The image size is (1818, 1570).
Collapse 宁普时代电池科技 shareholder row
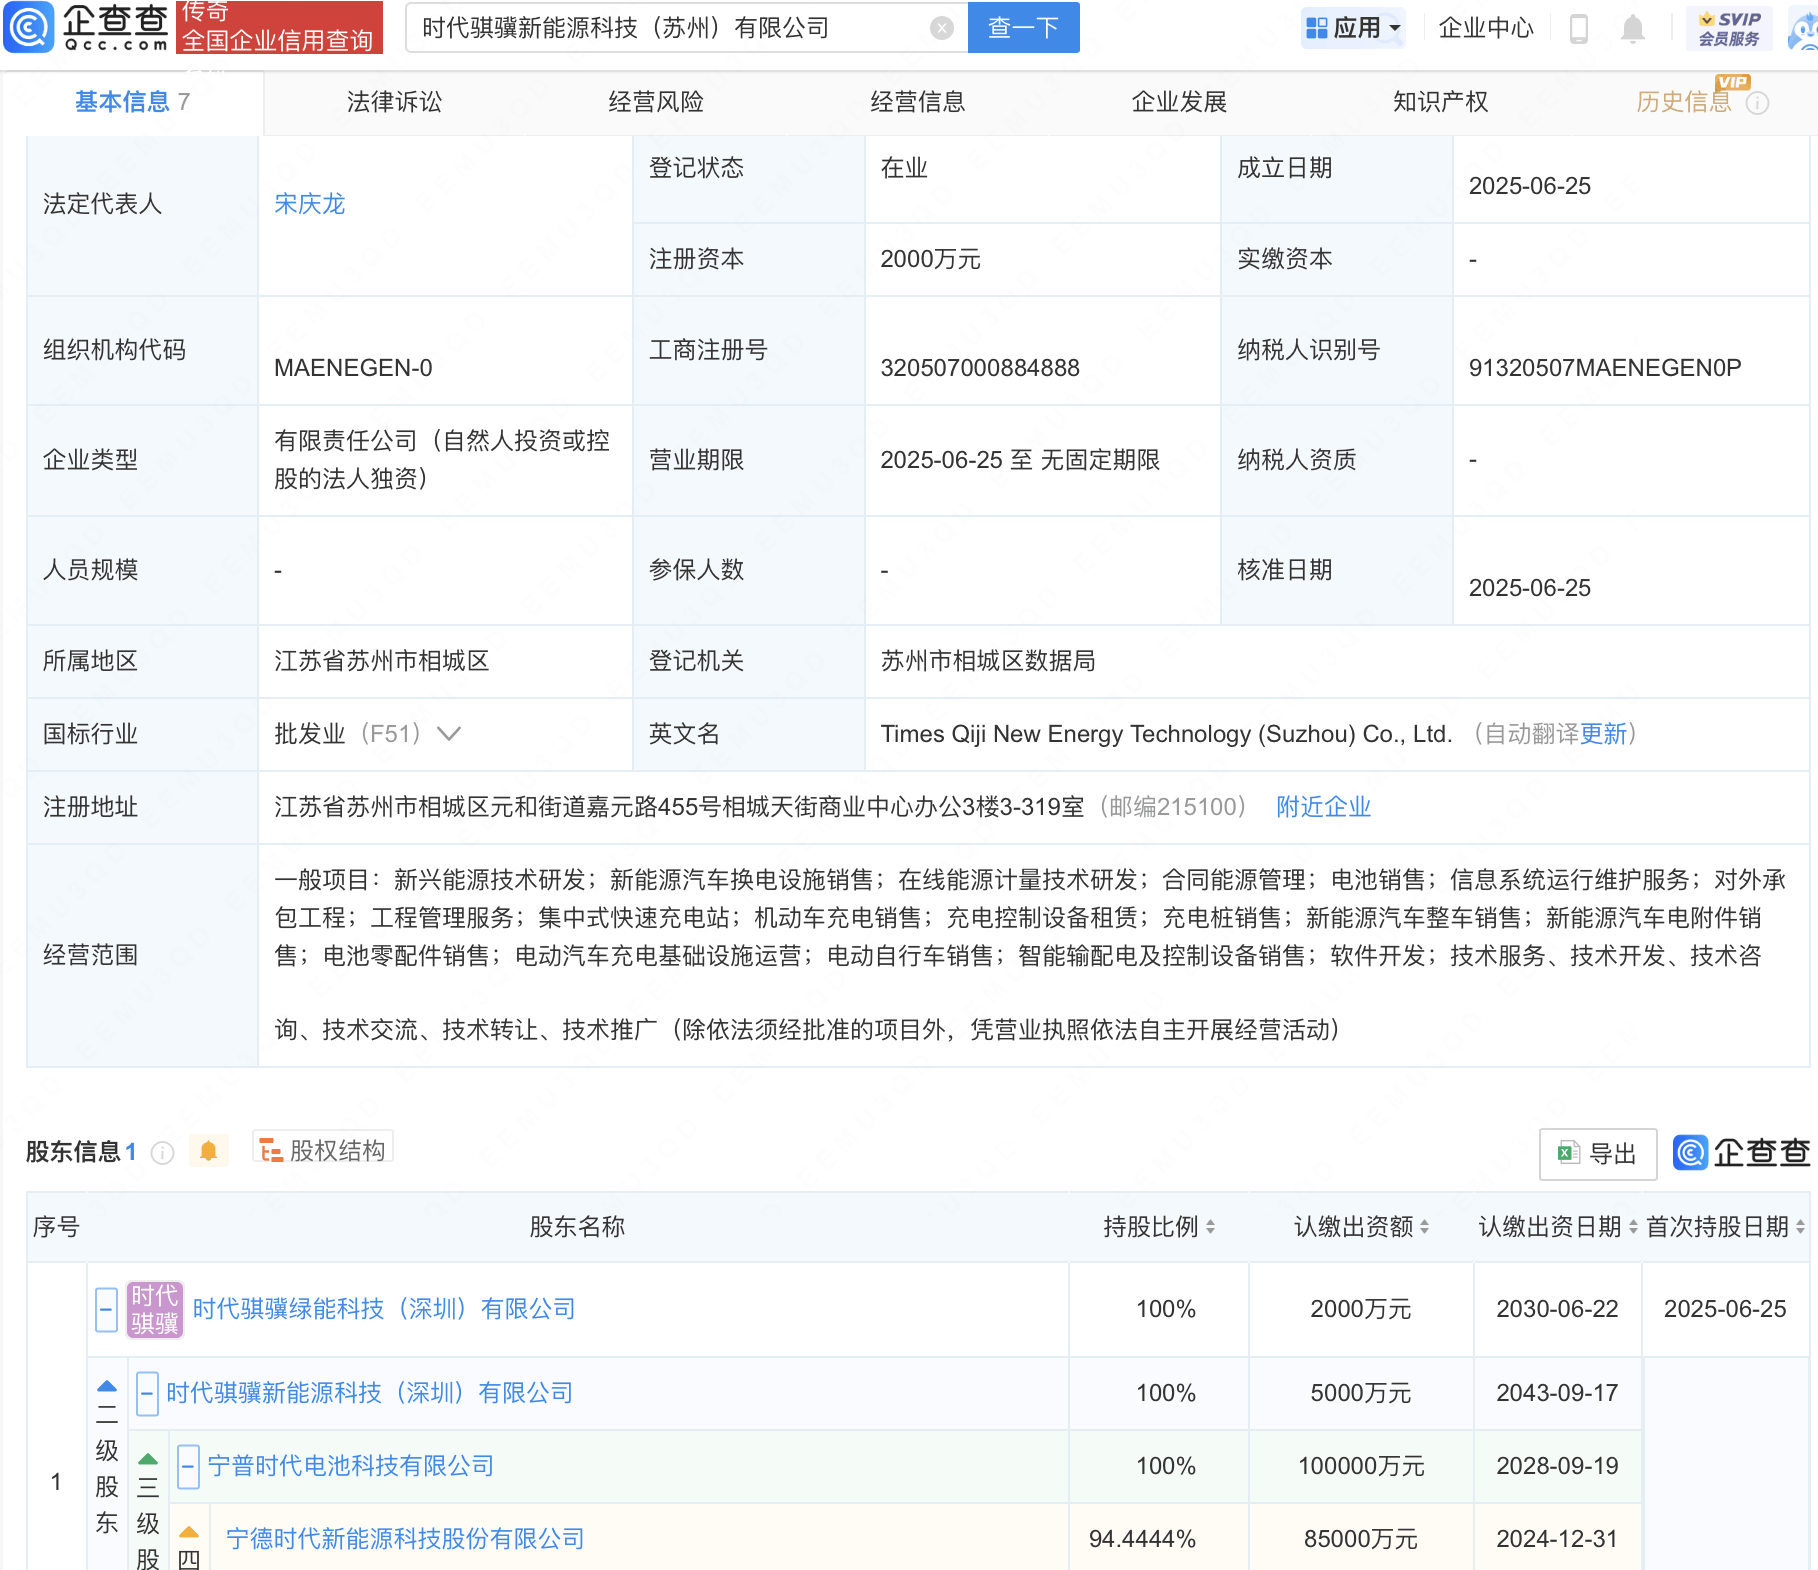coord(188,1466)
